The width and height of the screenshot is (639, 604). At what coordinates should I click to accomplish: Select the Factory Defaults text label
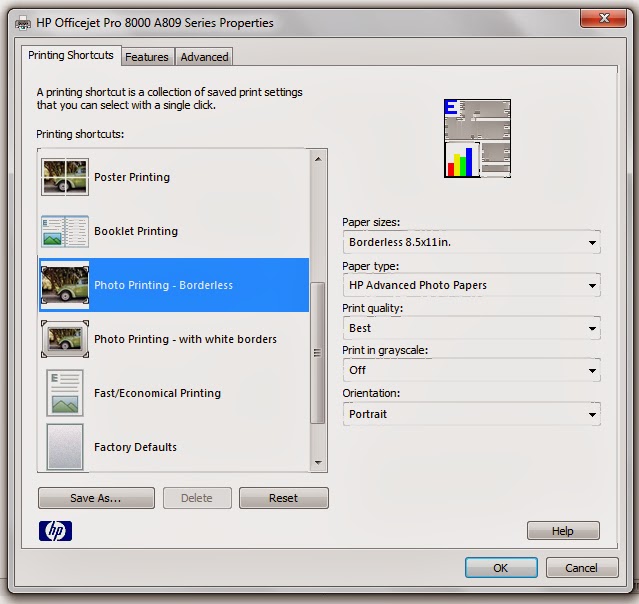coord(135,447)
